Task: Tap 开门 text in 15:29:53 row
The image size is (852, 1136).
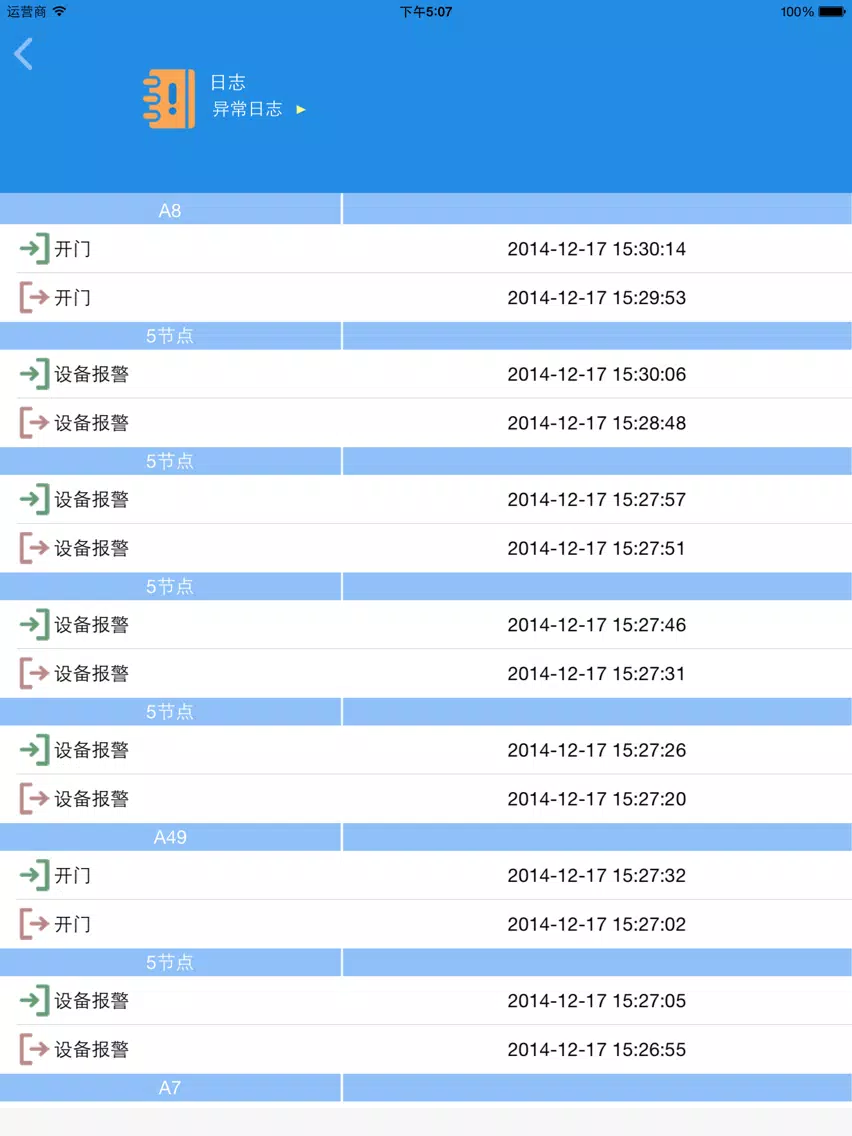Action: (72, 297)
